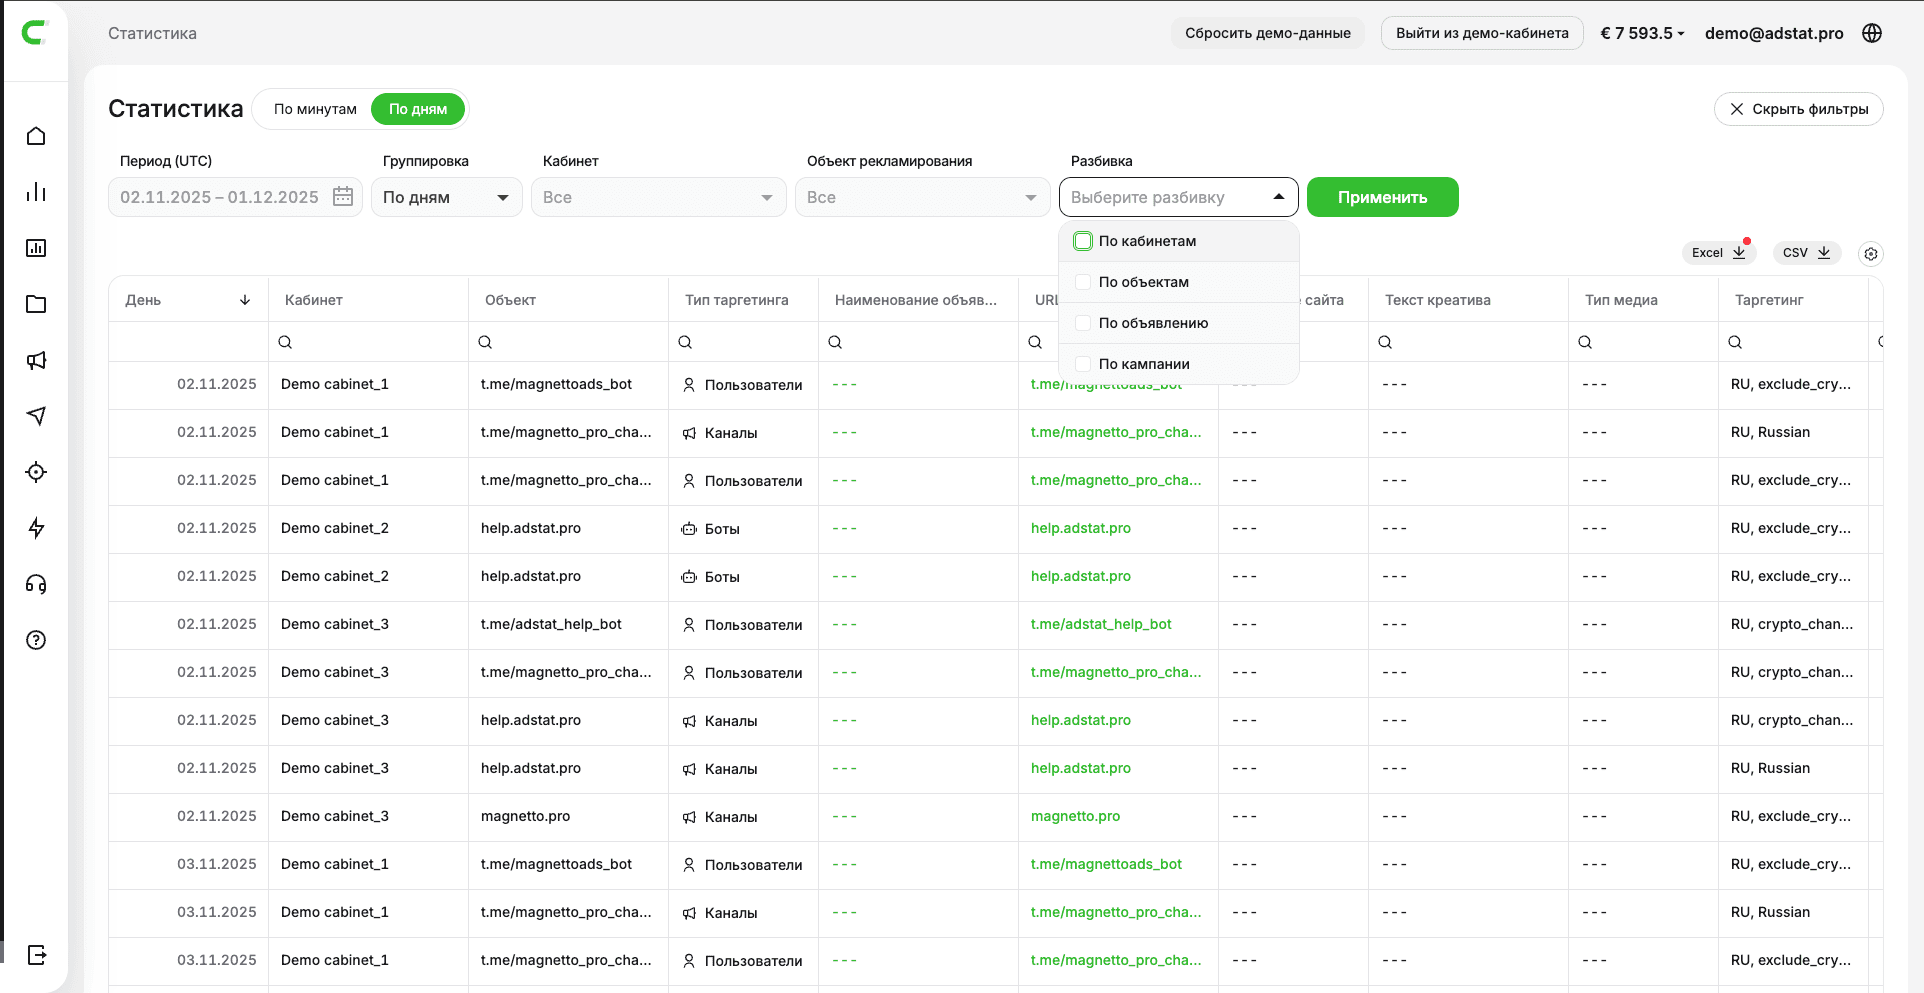The width and height of the screenshot is (1924, 993).
Task: Select the 'По дням' tab
Action: [x=417, y=109]
